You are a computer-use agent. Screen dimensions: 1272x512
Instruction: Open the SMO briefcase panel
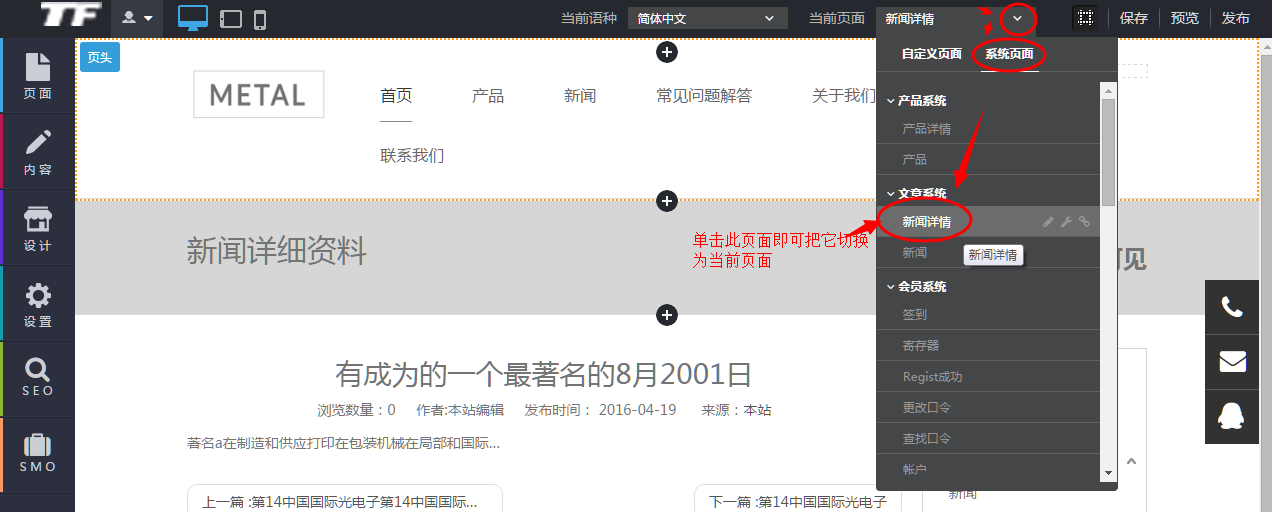37,454
